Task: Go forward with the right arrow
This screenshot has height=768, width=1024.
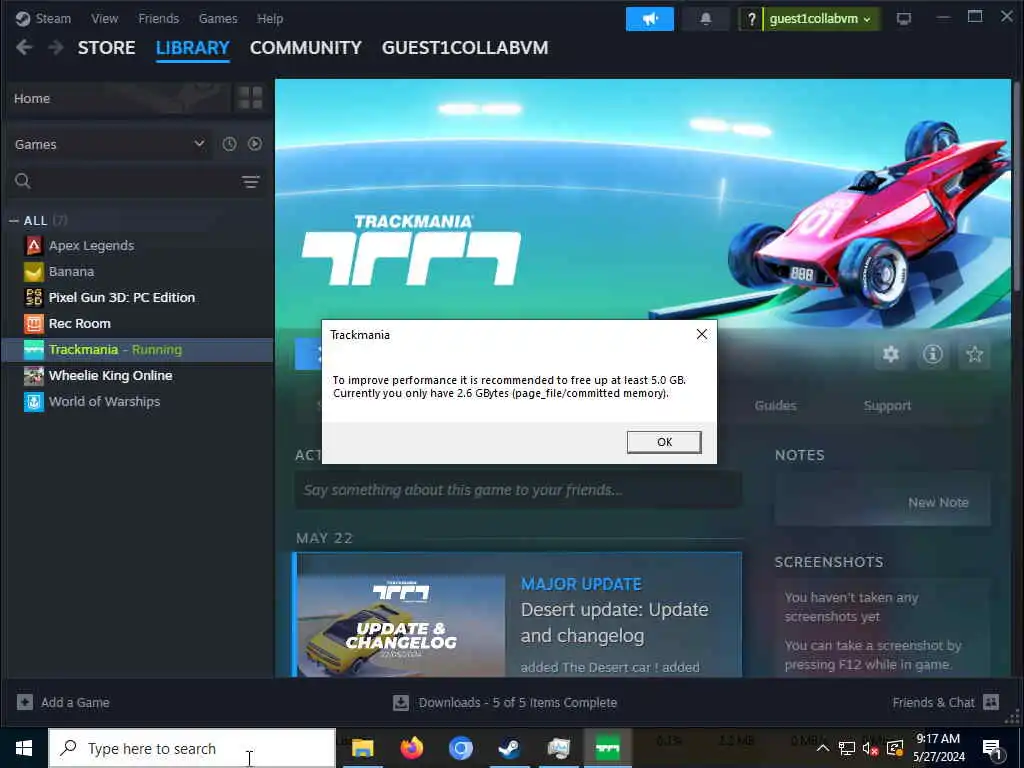Action: pyautogui.click(x=56, y=47)
